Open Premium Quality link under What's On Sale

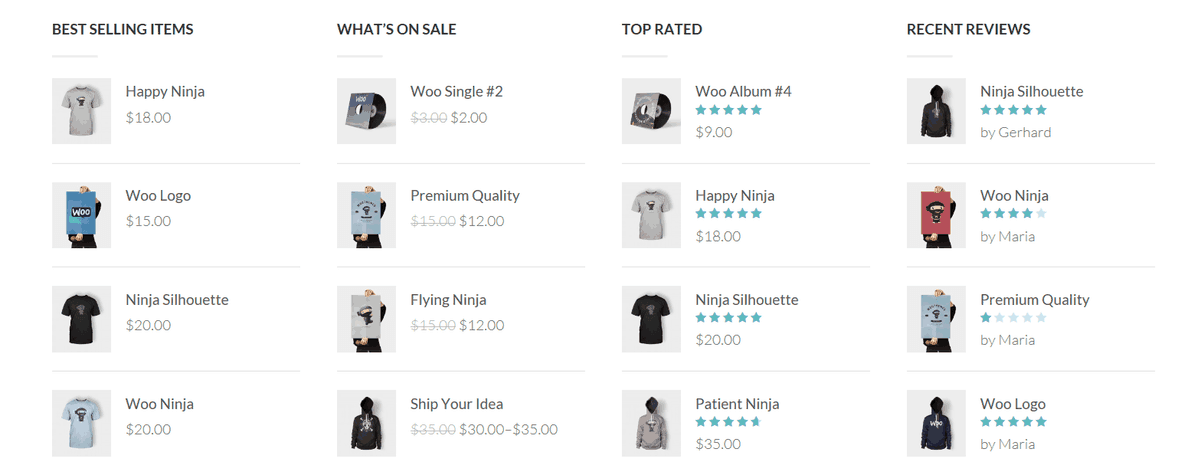tap(465, 196)
